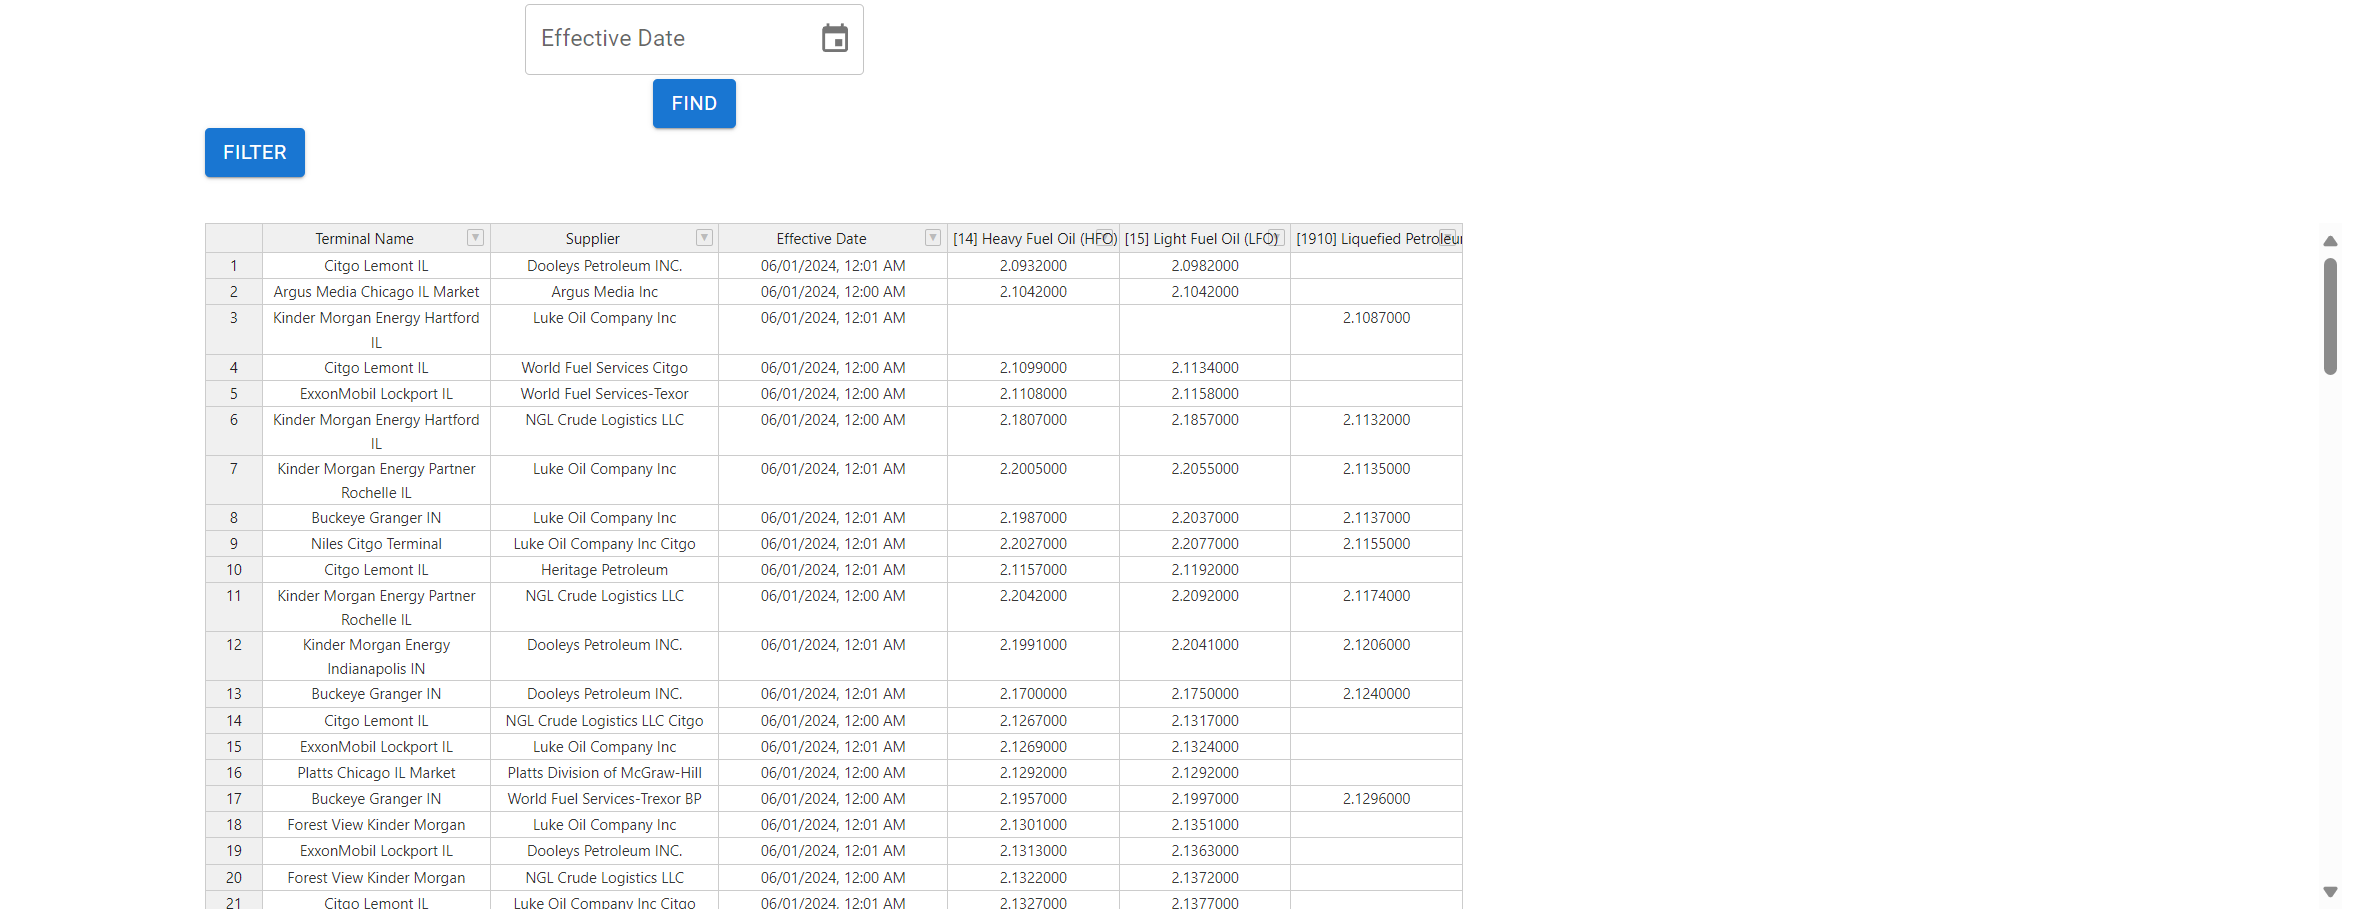Click NGL Crude Logistics LLC Citgo cell
This screenshot has height=914, width=2374.
[604, 721]
